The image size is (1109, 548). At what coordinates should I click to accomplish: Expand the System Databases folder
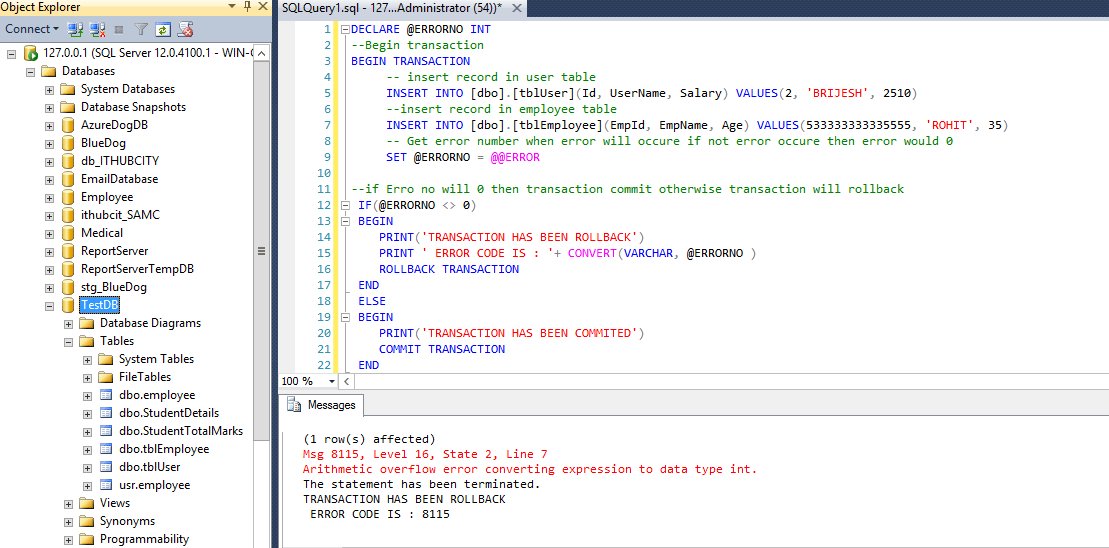(x=49, y=90)
